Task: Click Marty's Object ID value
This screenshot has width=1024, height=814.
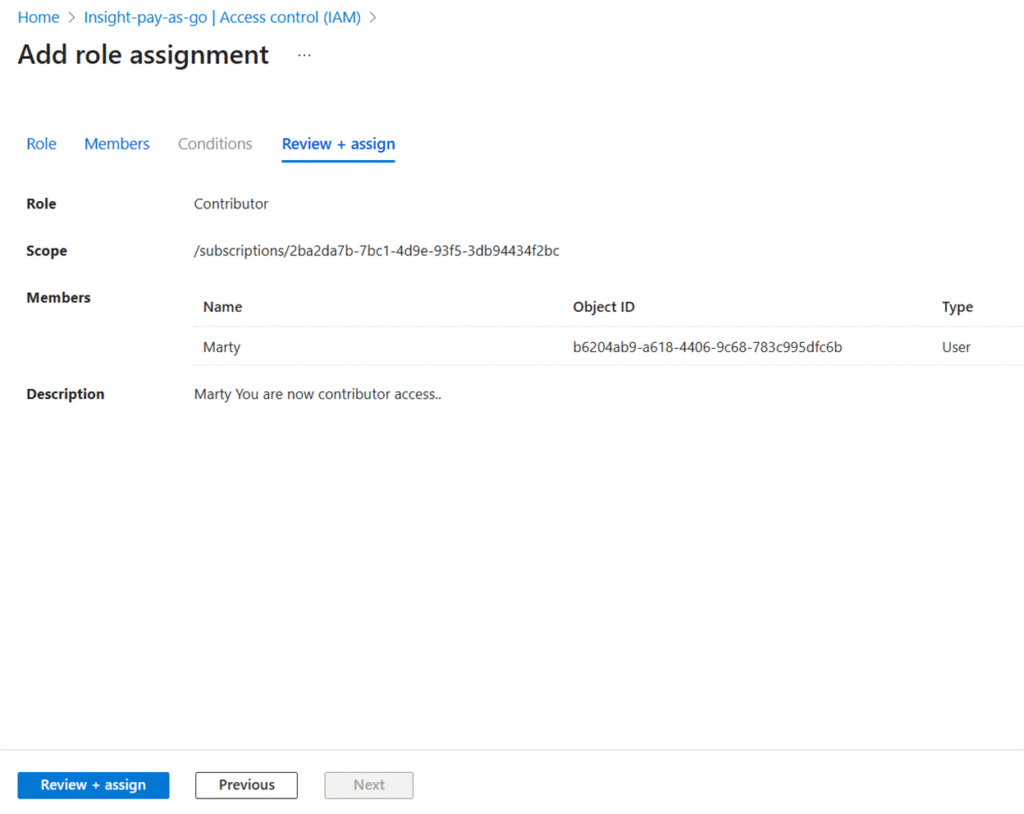Action: click(707, 347)
